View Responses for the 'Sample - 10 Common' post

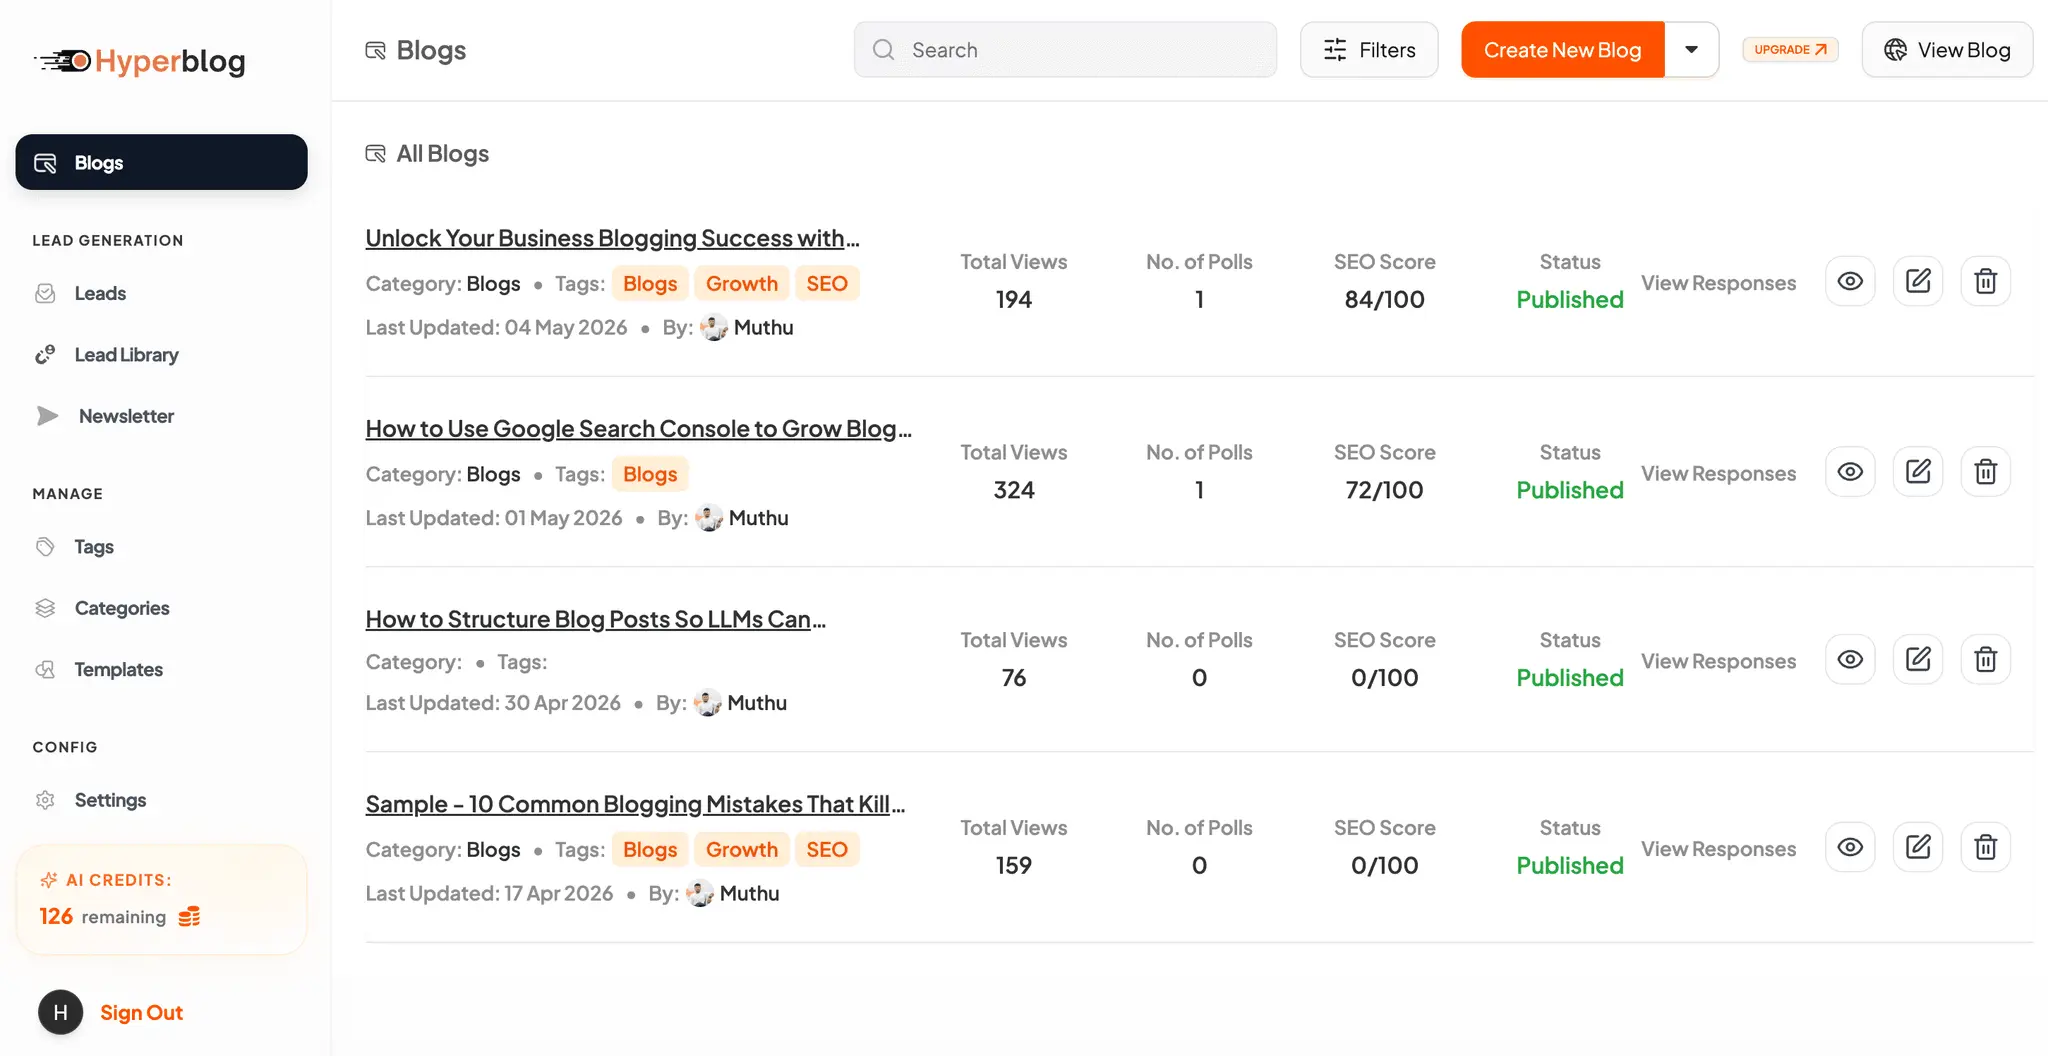pyautogui.click(x=1718, y=849)
